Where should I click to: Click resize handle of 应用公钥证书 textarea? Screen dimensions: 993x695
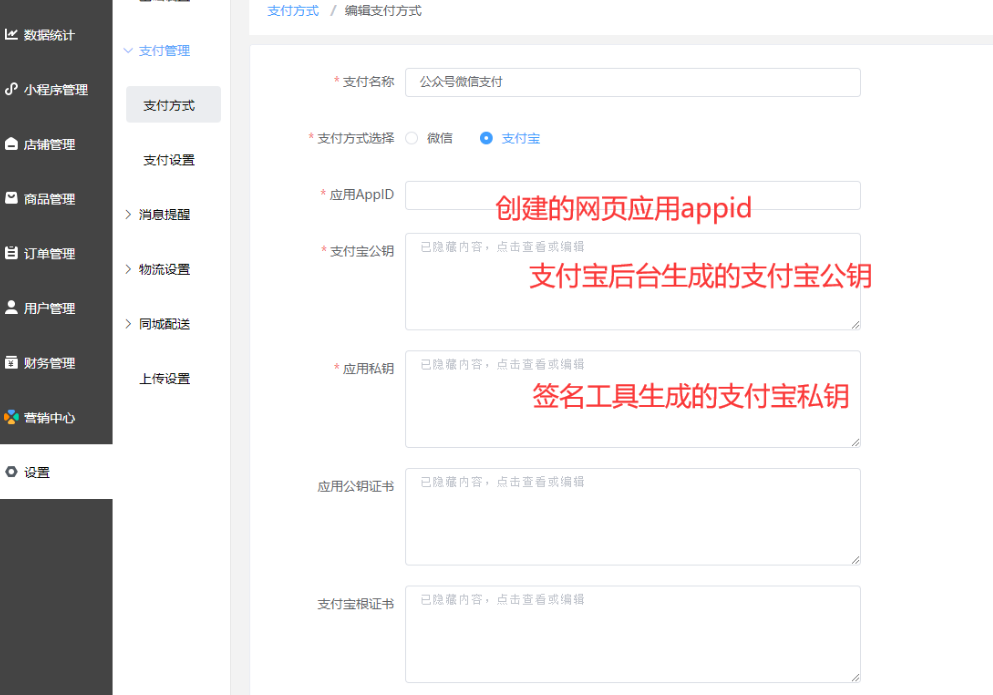pyautogui.click(x=855, y=559)
